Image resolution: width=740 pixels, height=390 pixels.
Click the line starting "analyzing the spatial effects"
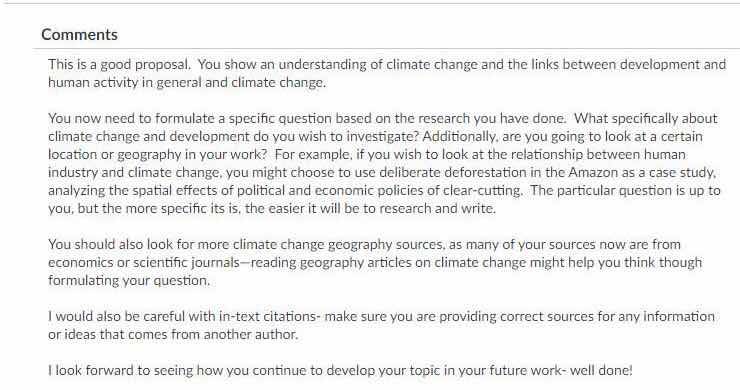384,190
